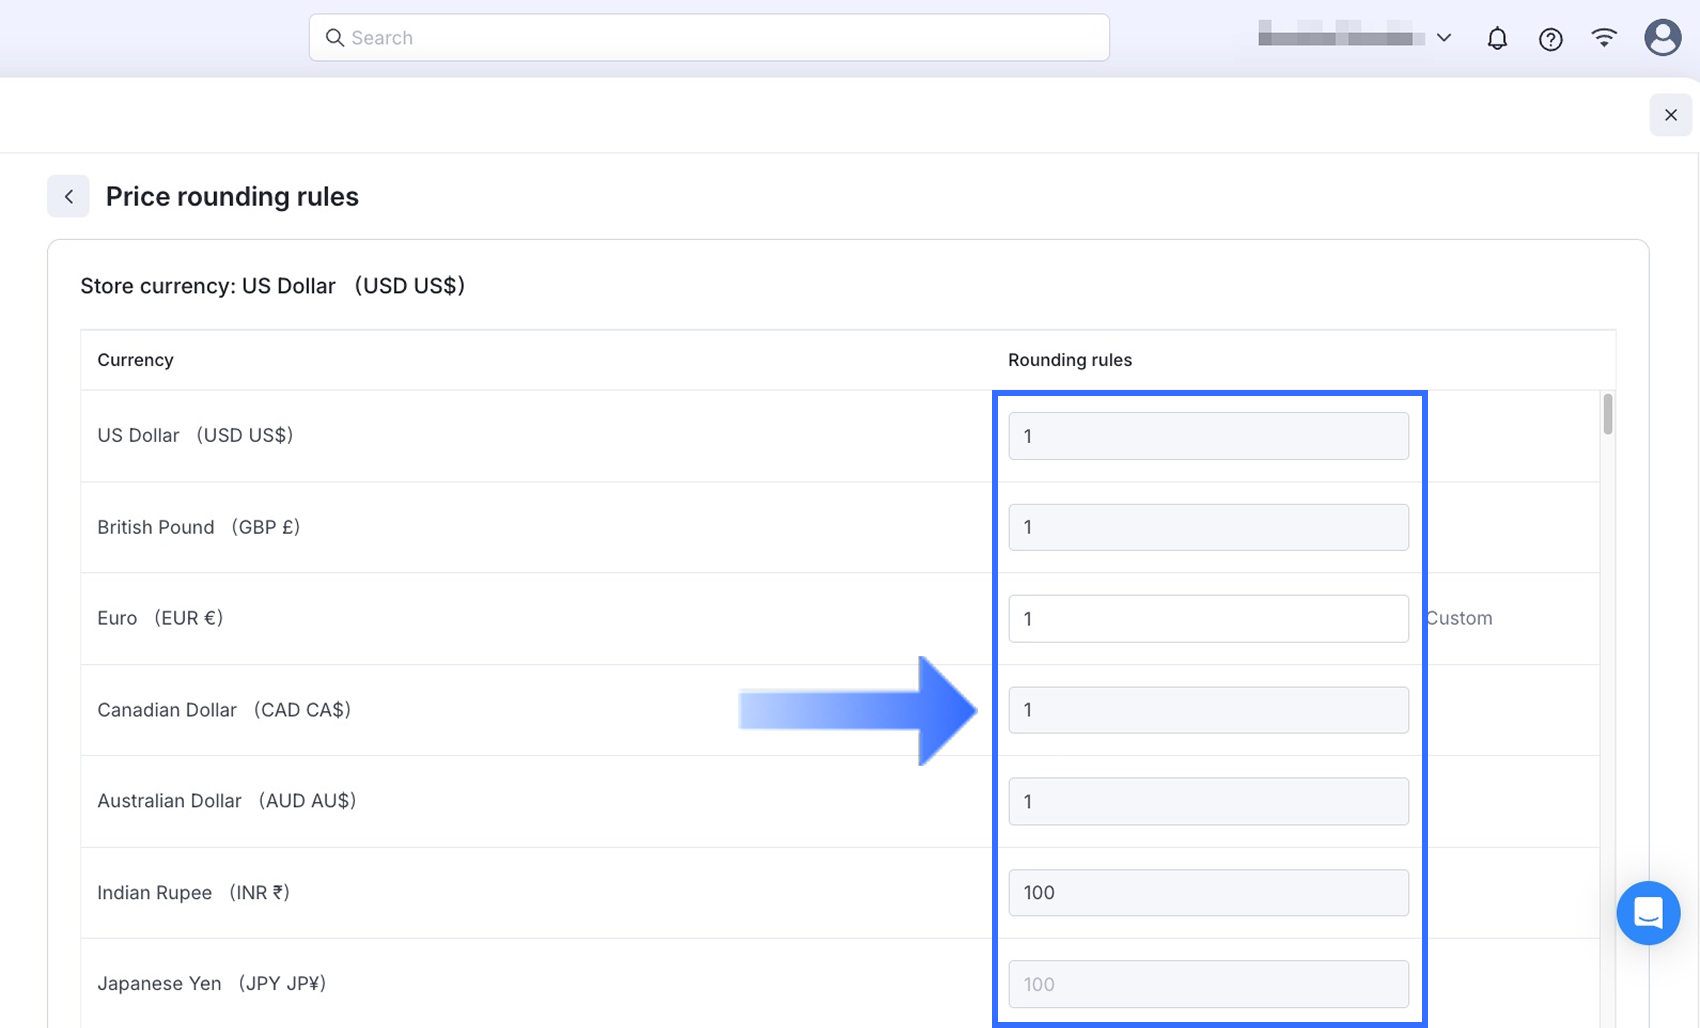The image size is (1700, 1028).
Task: Click the notifications bell icon
Action: pyautogui.click(x=1497, y=38)
